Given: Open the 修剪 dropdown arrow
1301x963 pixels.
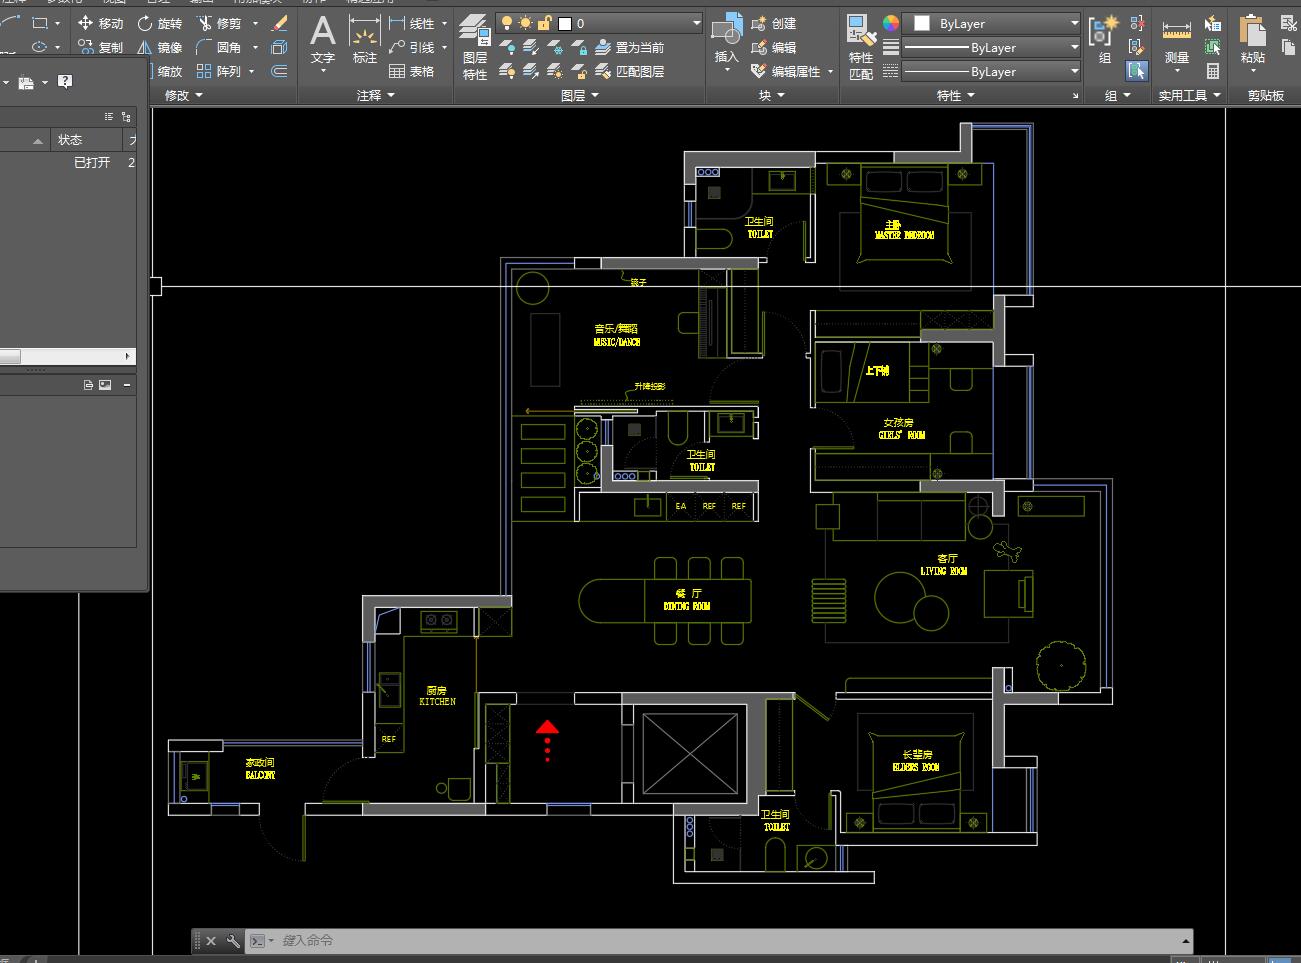Looking at the screenshot, I should click(x=254, y=23).
